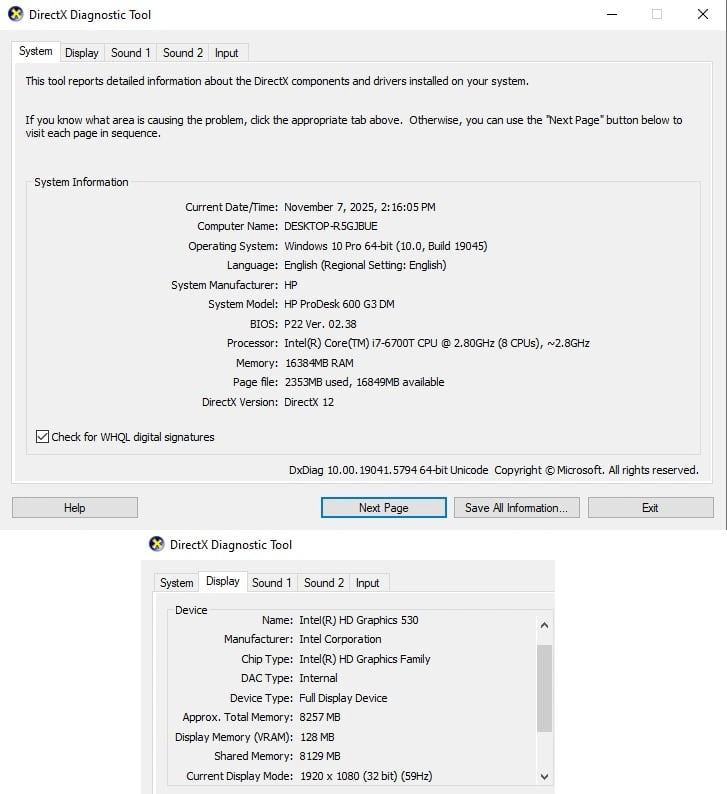727x794 pixels.
Task: Toggle Check for WHQL digital signatures
Action: point(42,437)
